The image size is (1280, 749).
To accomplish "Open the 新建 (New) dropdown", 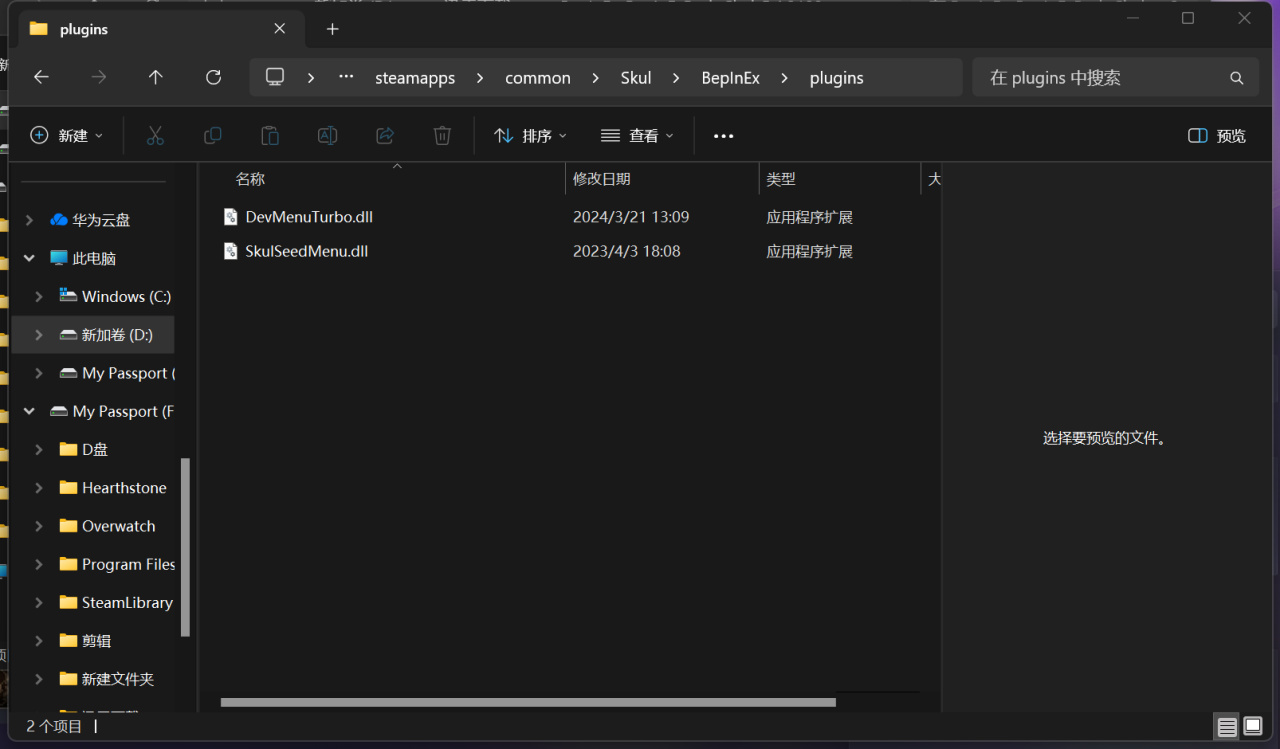I will 67,135.
